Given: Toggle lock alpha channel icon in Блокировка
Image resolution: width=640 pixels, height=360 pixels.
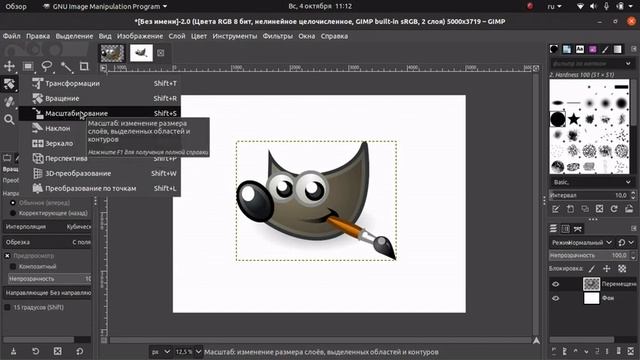Looking at the screenshot, I should tap(622, 268).
